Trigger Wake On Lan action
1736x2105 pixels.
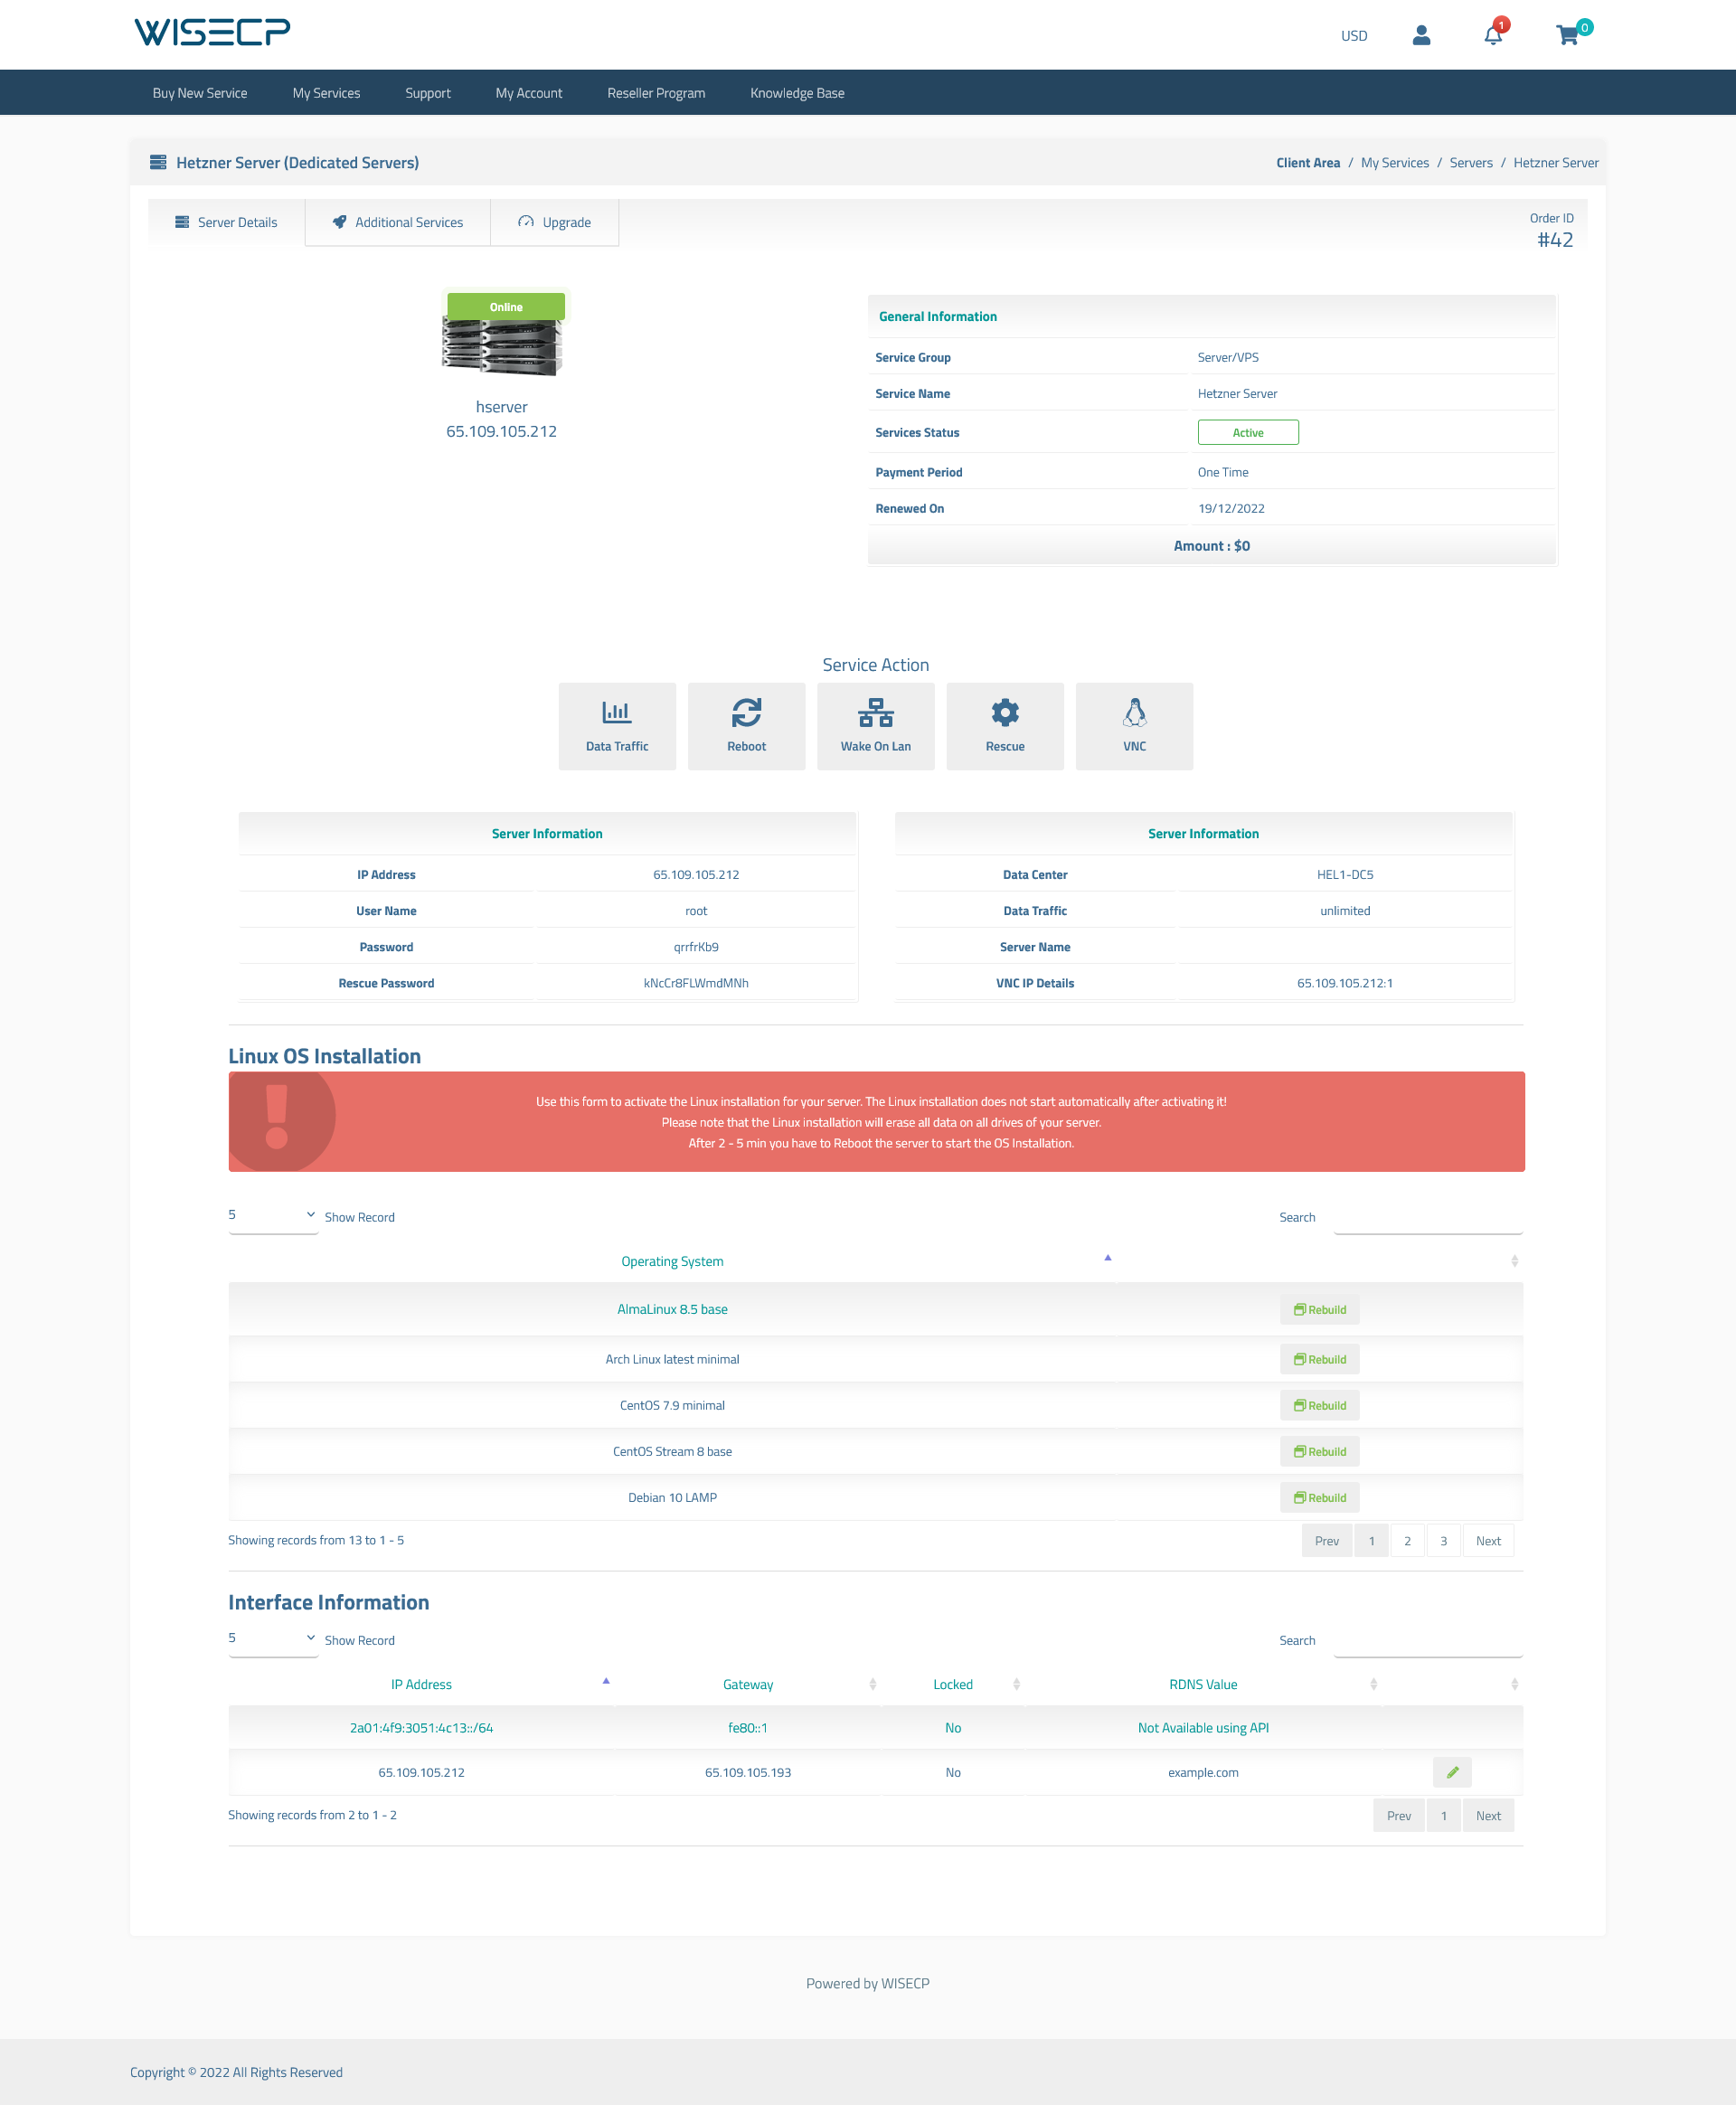[875, 726]
